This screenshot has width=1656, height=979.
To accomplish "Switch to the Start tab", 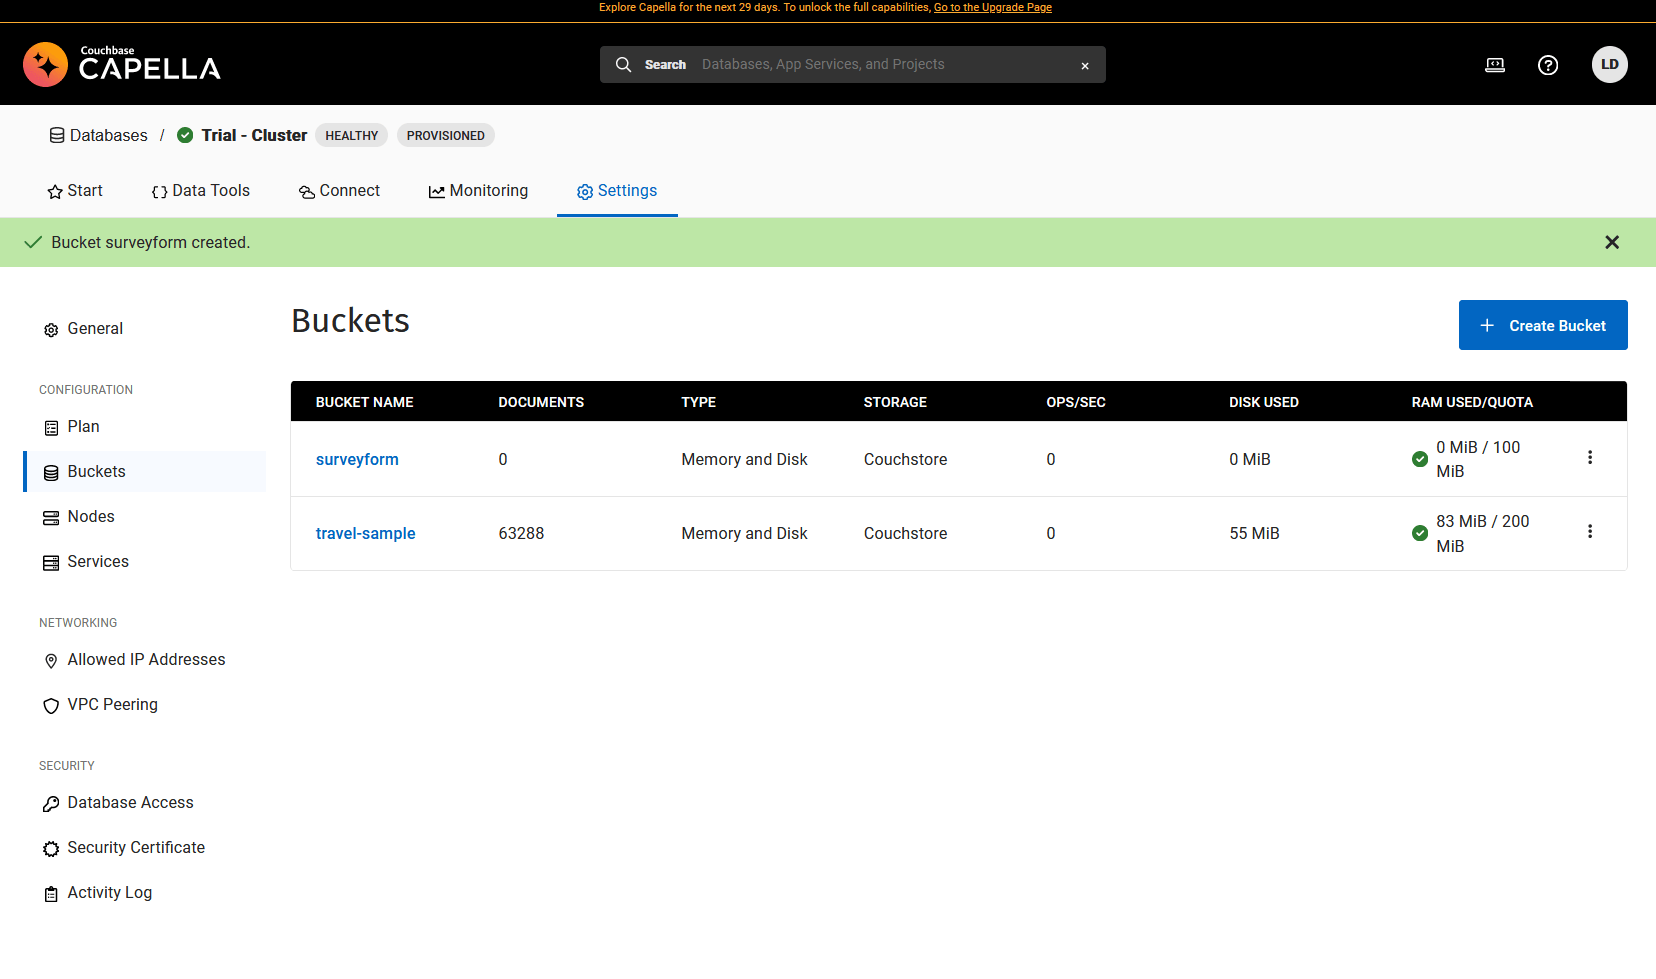I will pyautogui.click(x=75, y=191).
